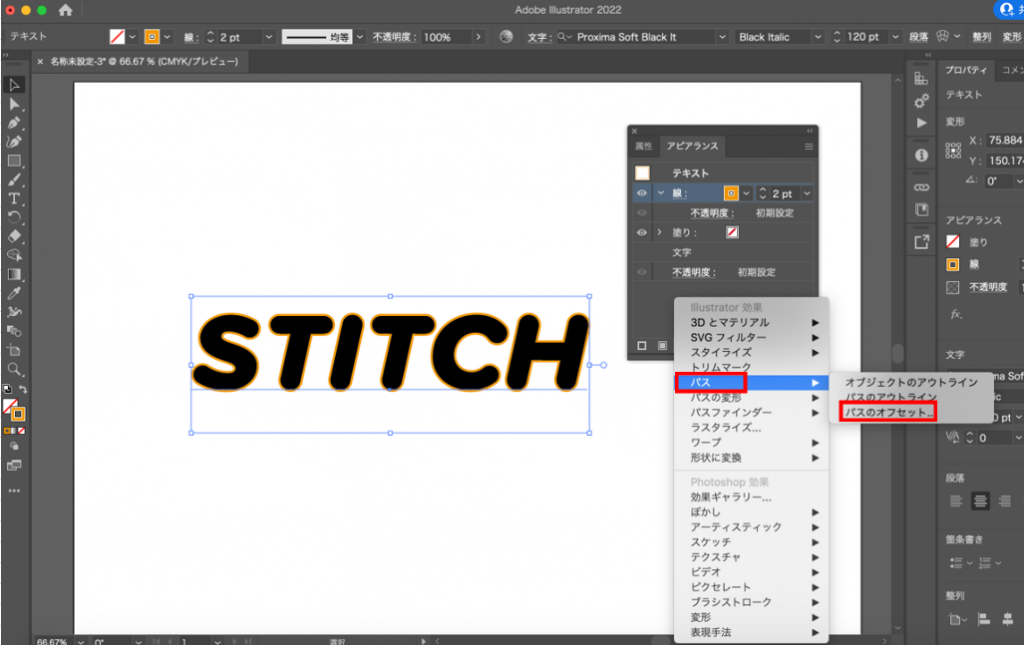
Task: Open status bar zoom level dropdown
Action: pyautogui.click(x=80, y=641)
